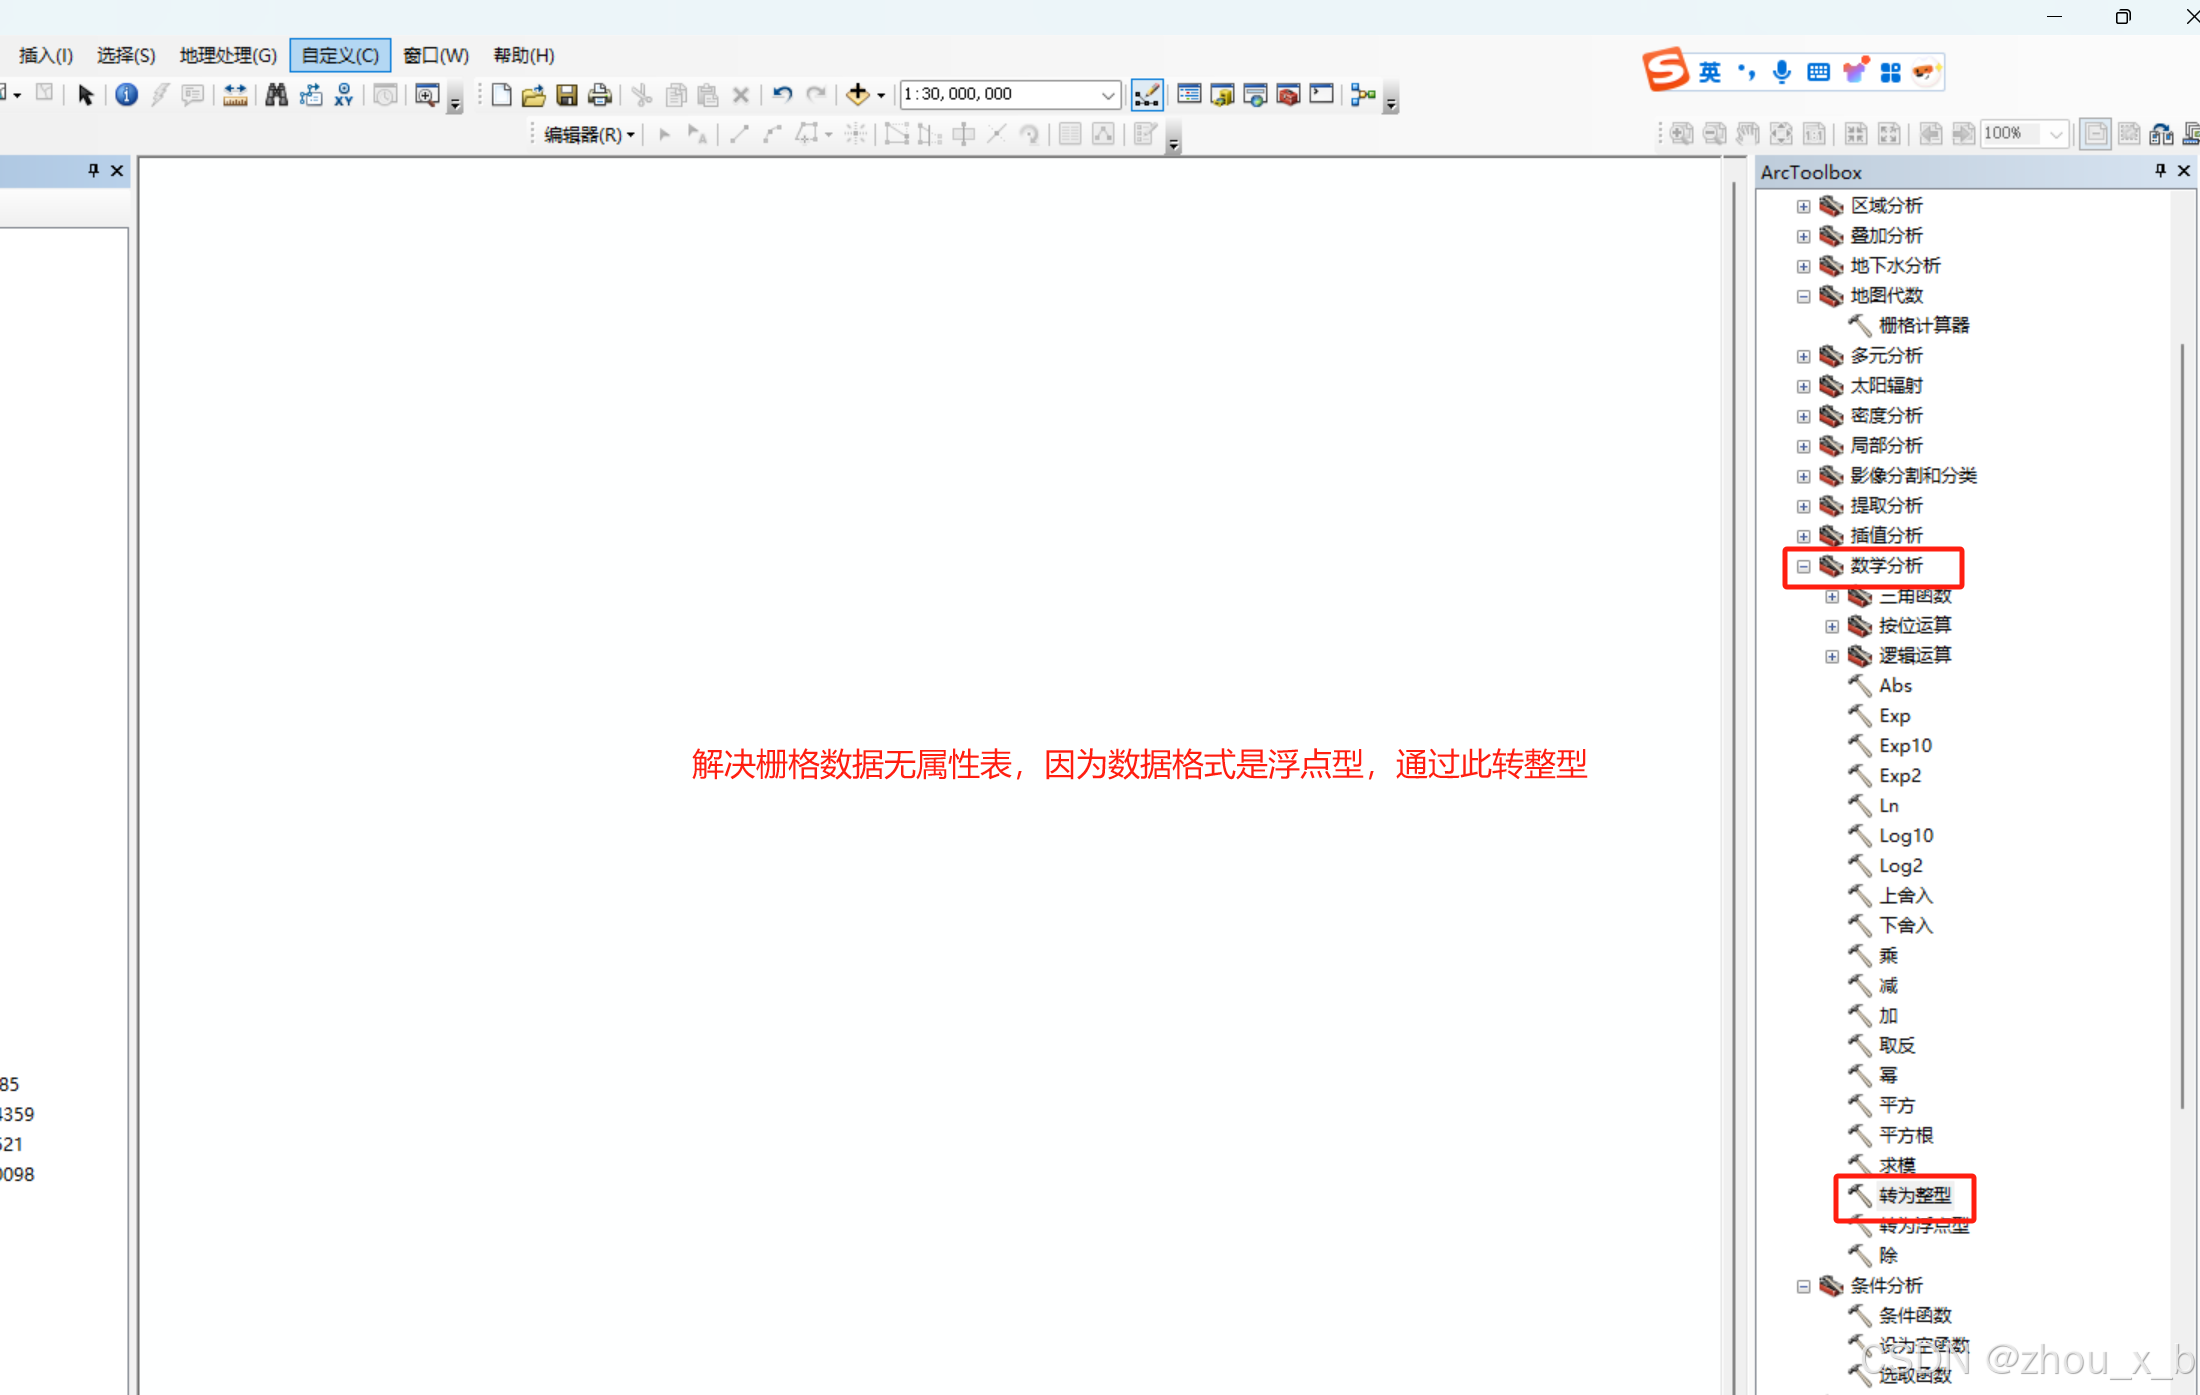Click the Go To XY icon
The width and height of the screenshot is (2200, 1395).
pos(344,95)
